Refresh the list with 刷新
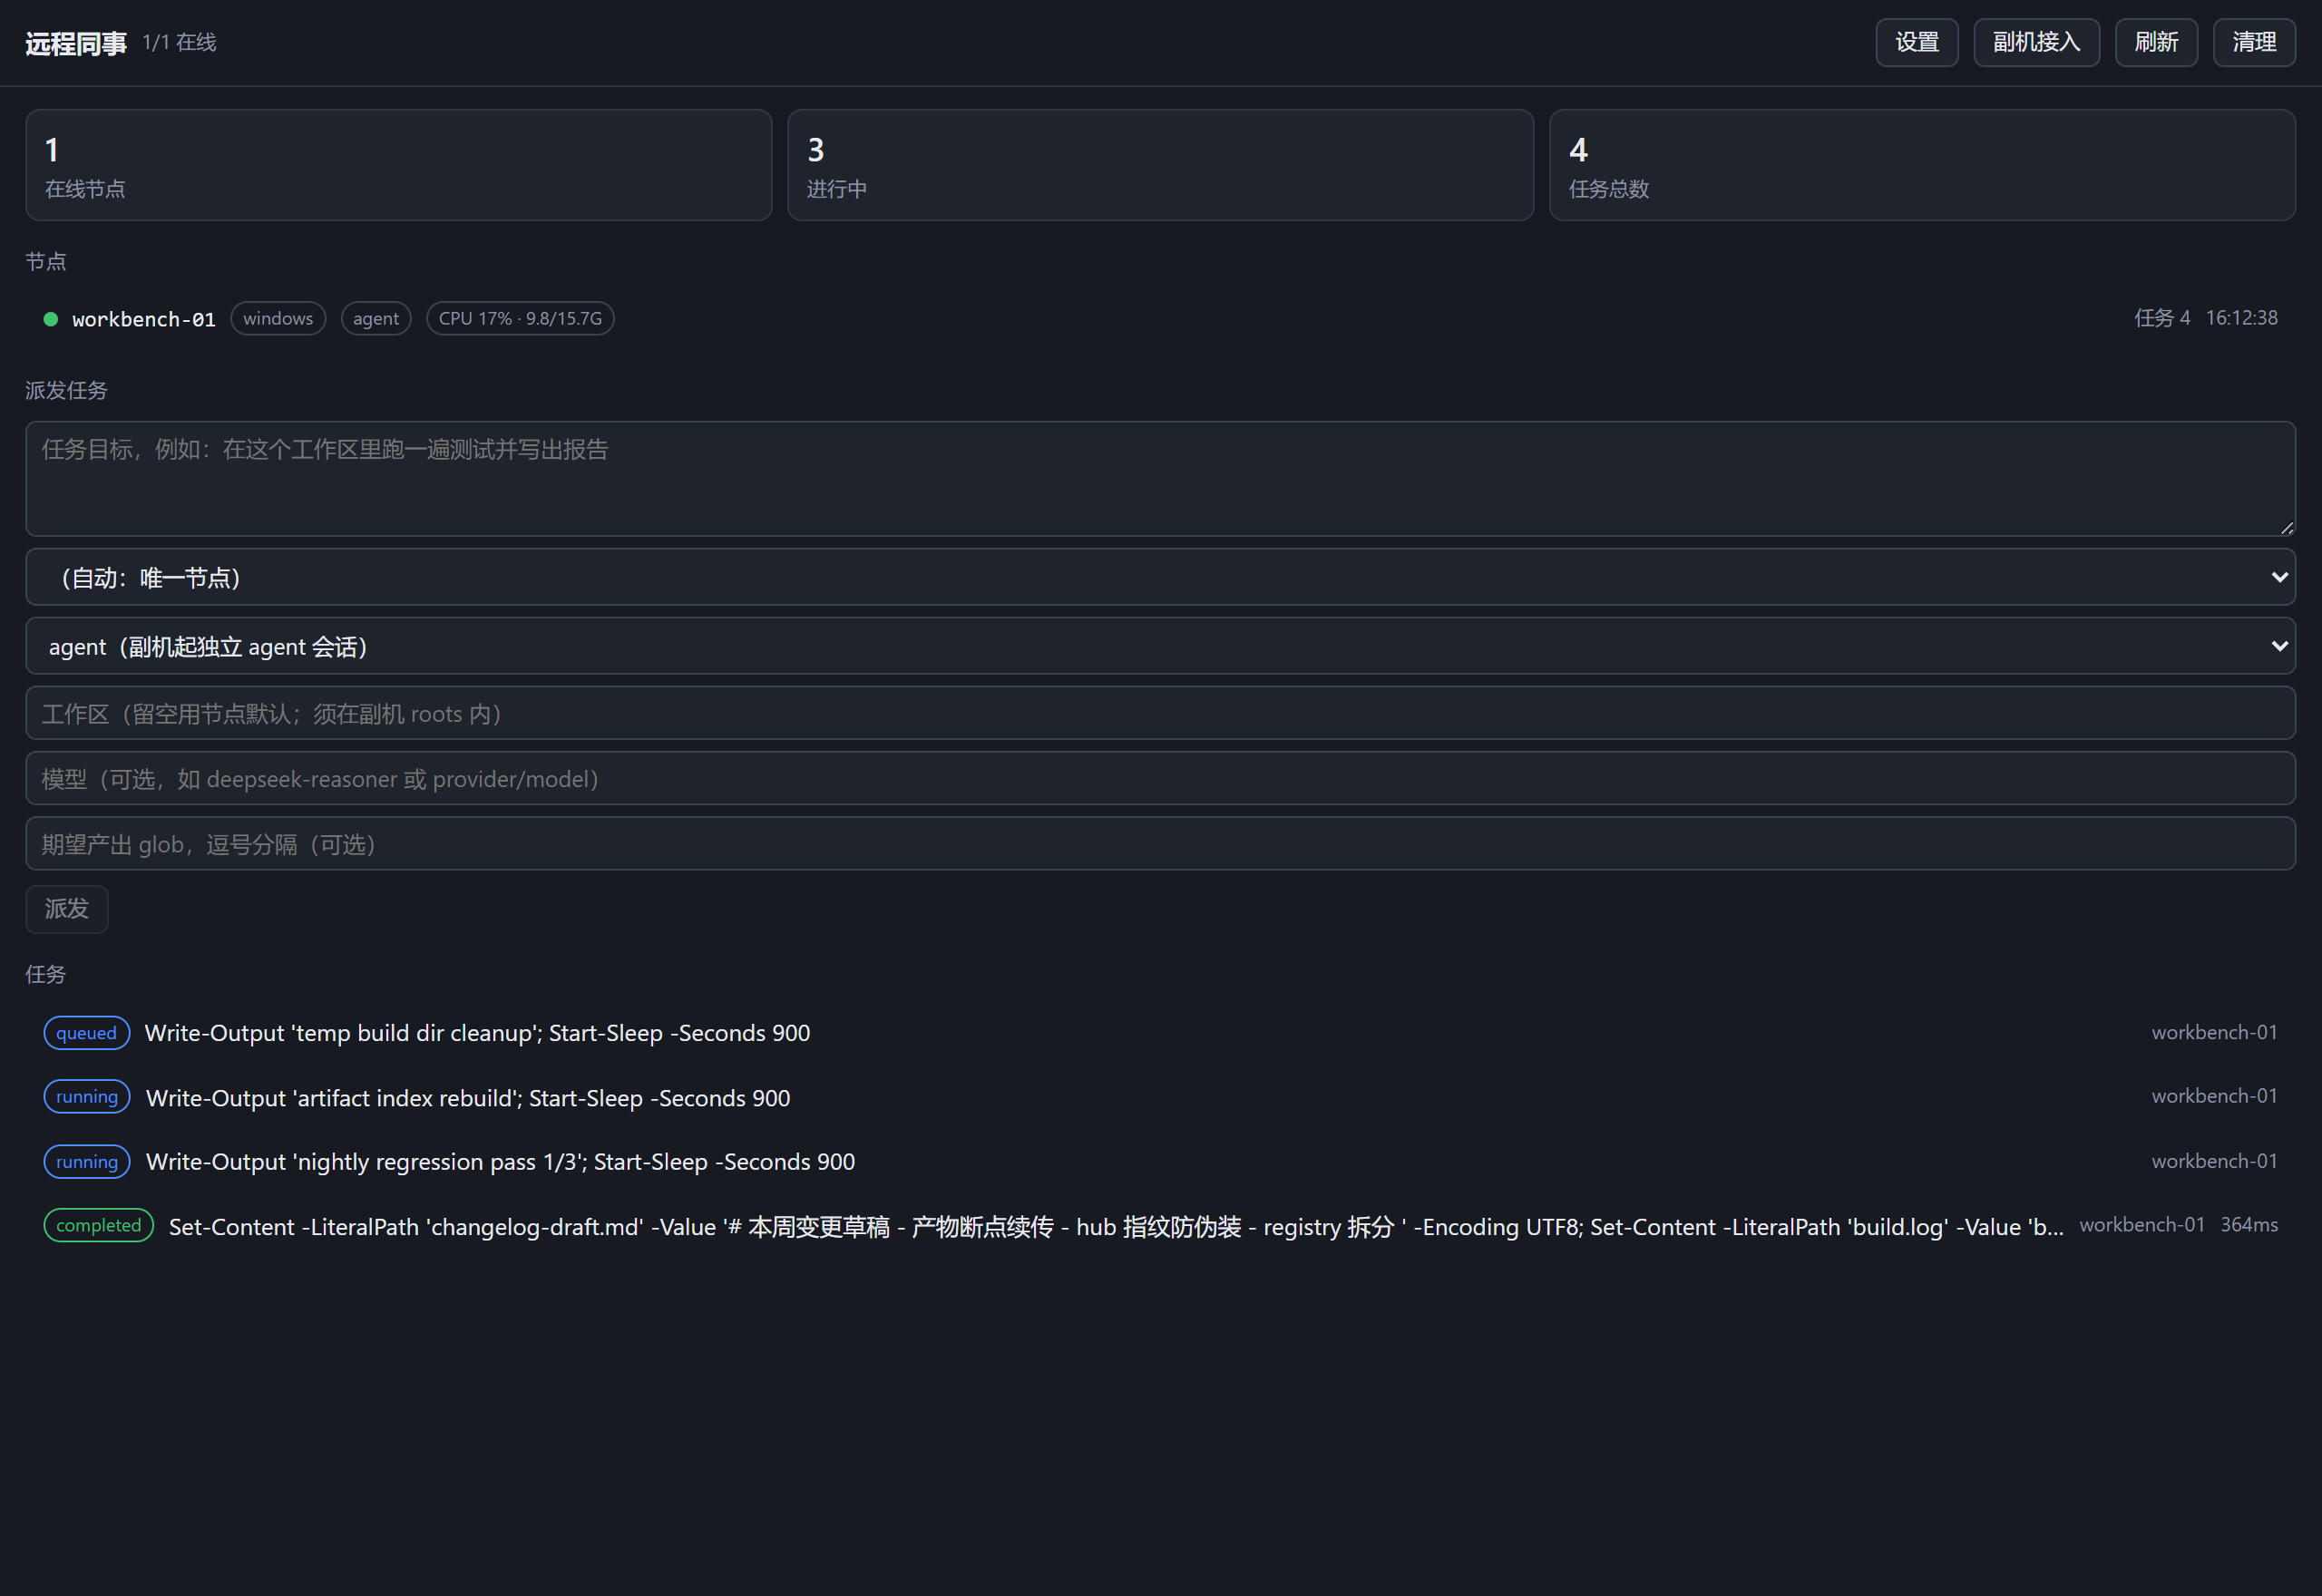2322x1596 pixels. click(2156, 42)
